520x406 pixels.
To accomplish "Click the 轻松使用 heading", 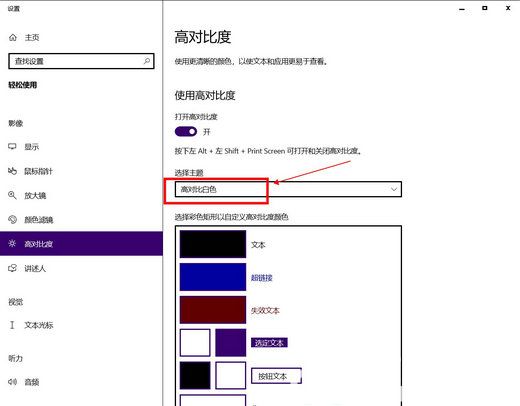I will tap(22, 85).
